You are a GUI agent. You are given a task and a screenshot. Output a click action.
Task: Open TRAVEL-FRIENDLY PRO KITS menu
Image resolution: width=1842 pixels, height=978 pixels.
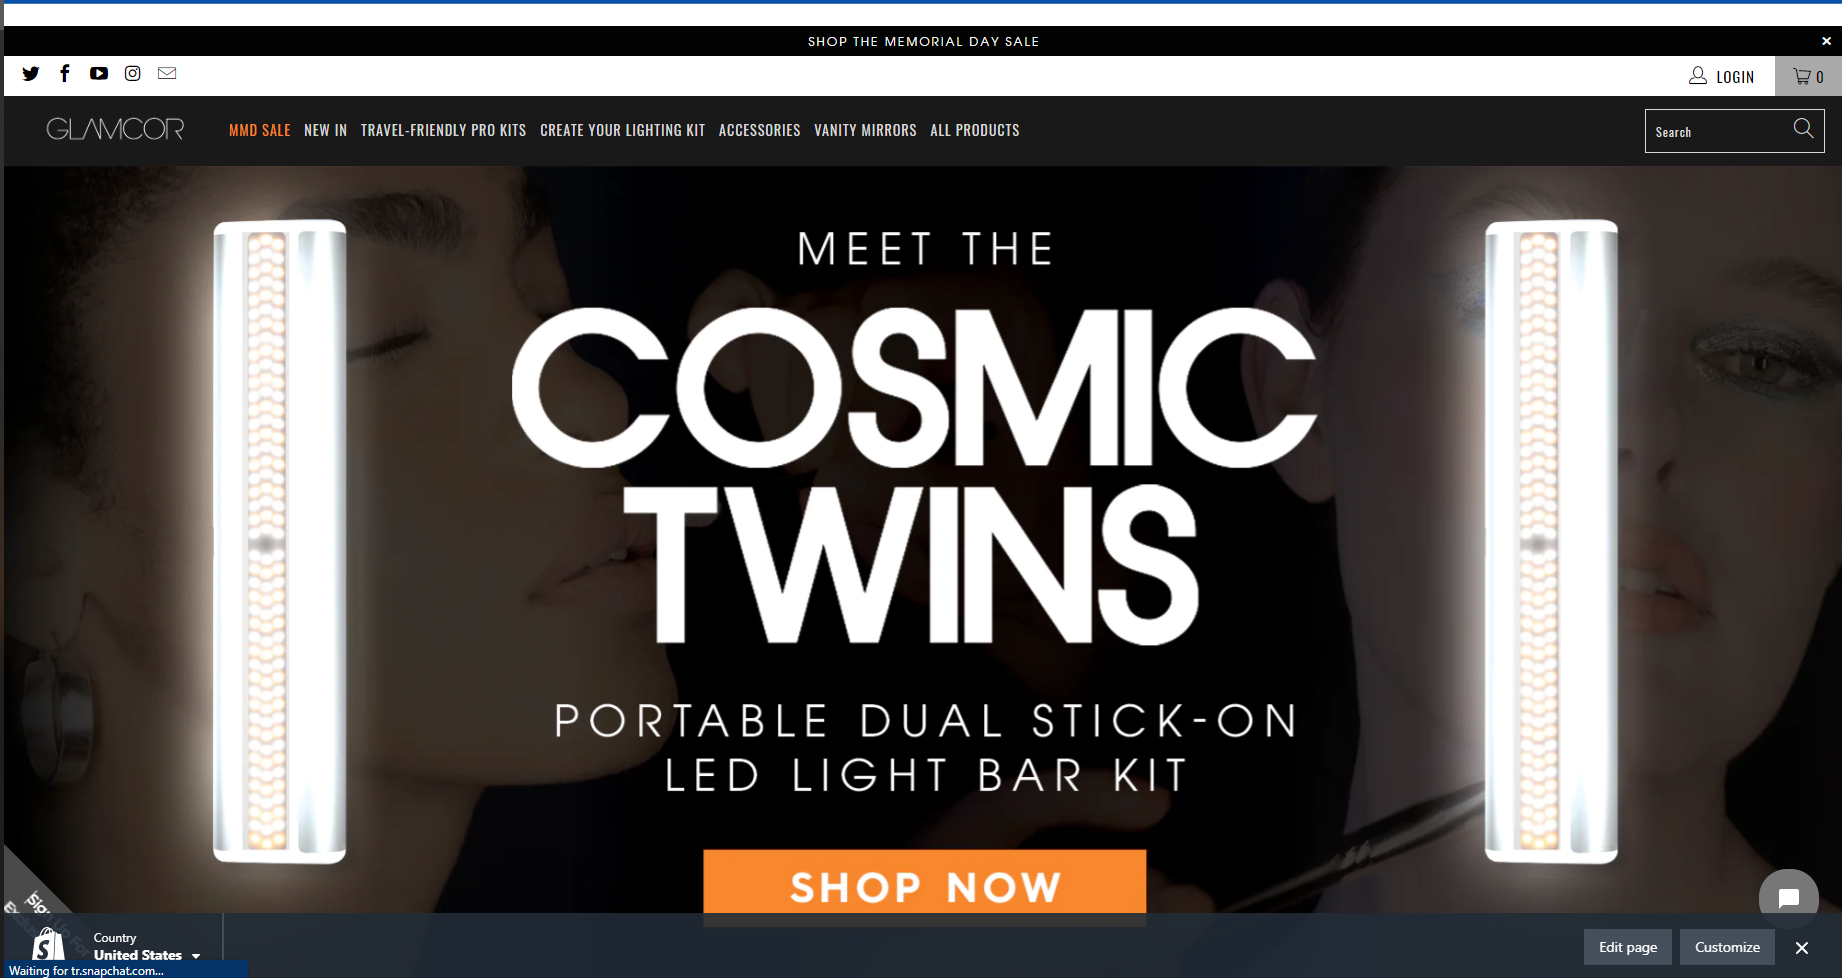coord(443,130)
